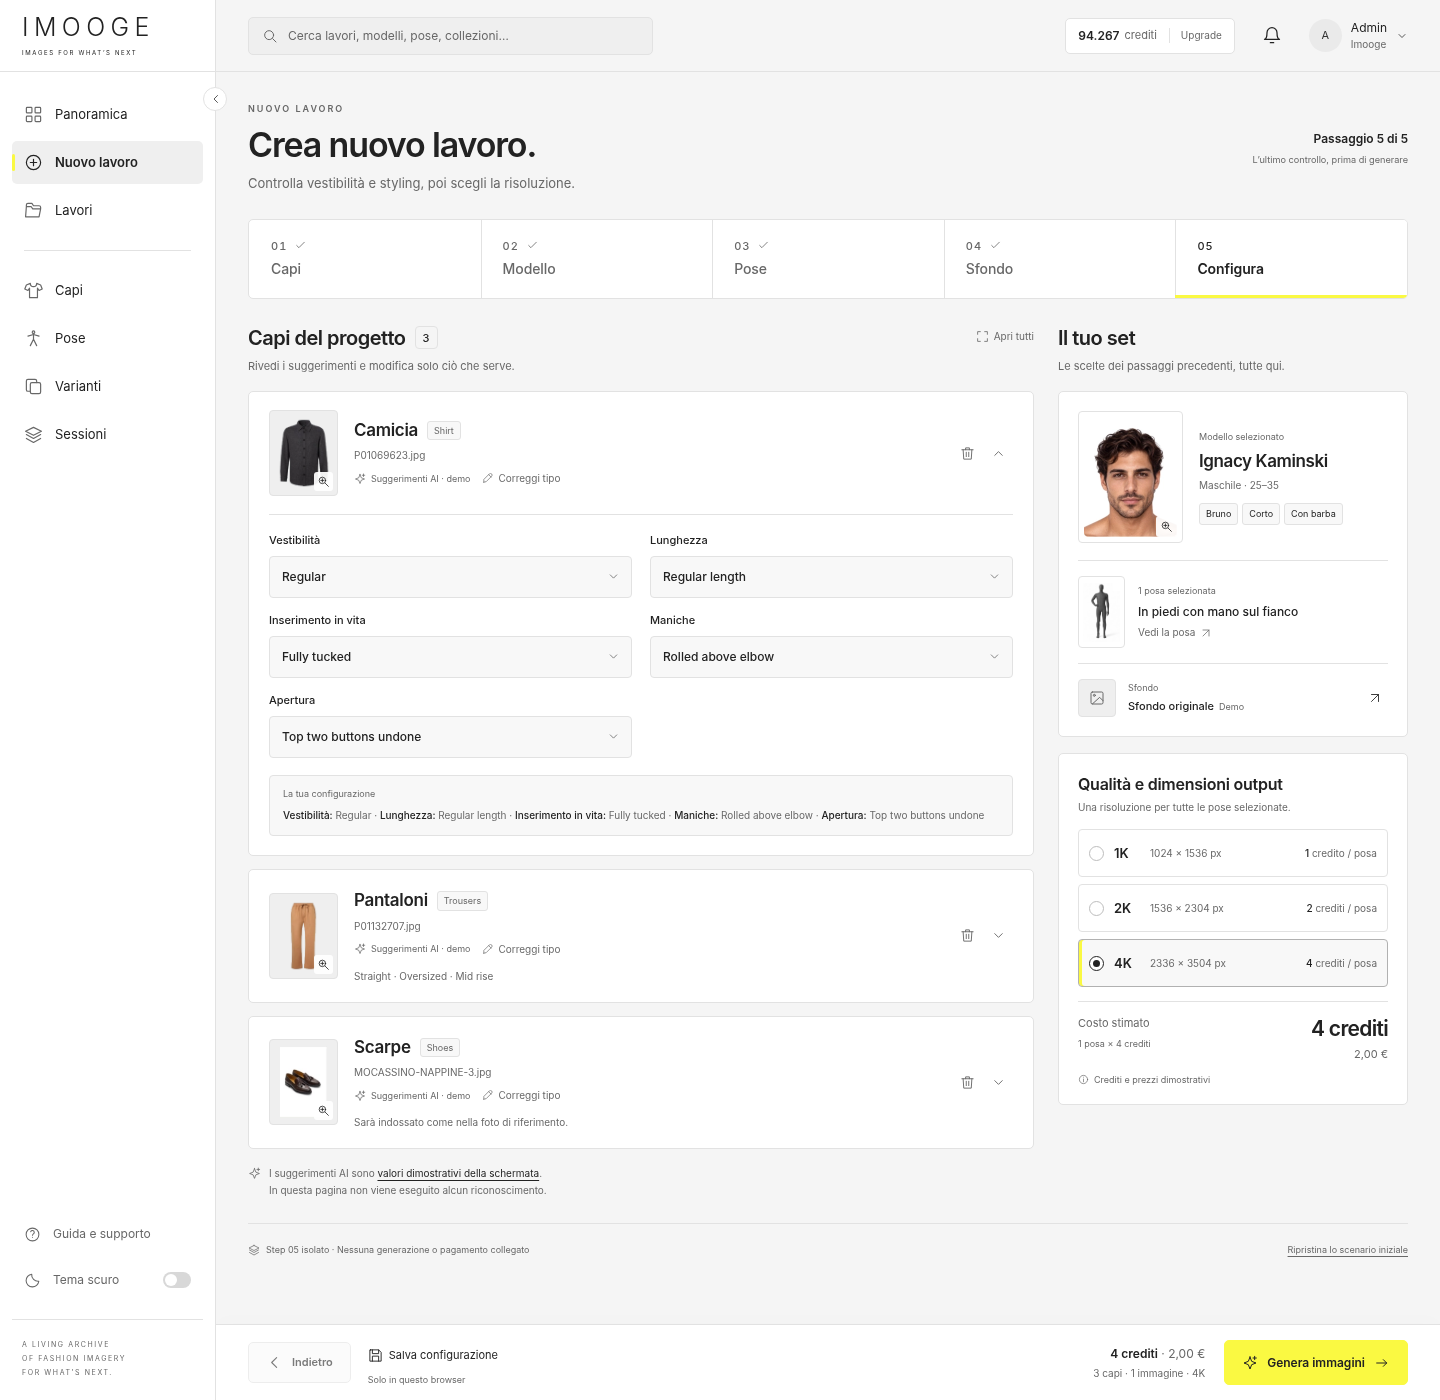Viewport: 1440px width, 1400px height.
Task: Open the Apertura dropdown
Action: click(x=450, y=737)
